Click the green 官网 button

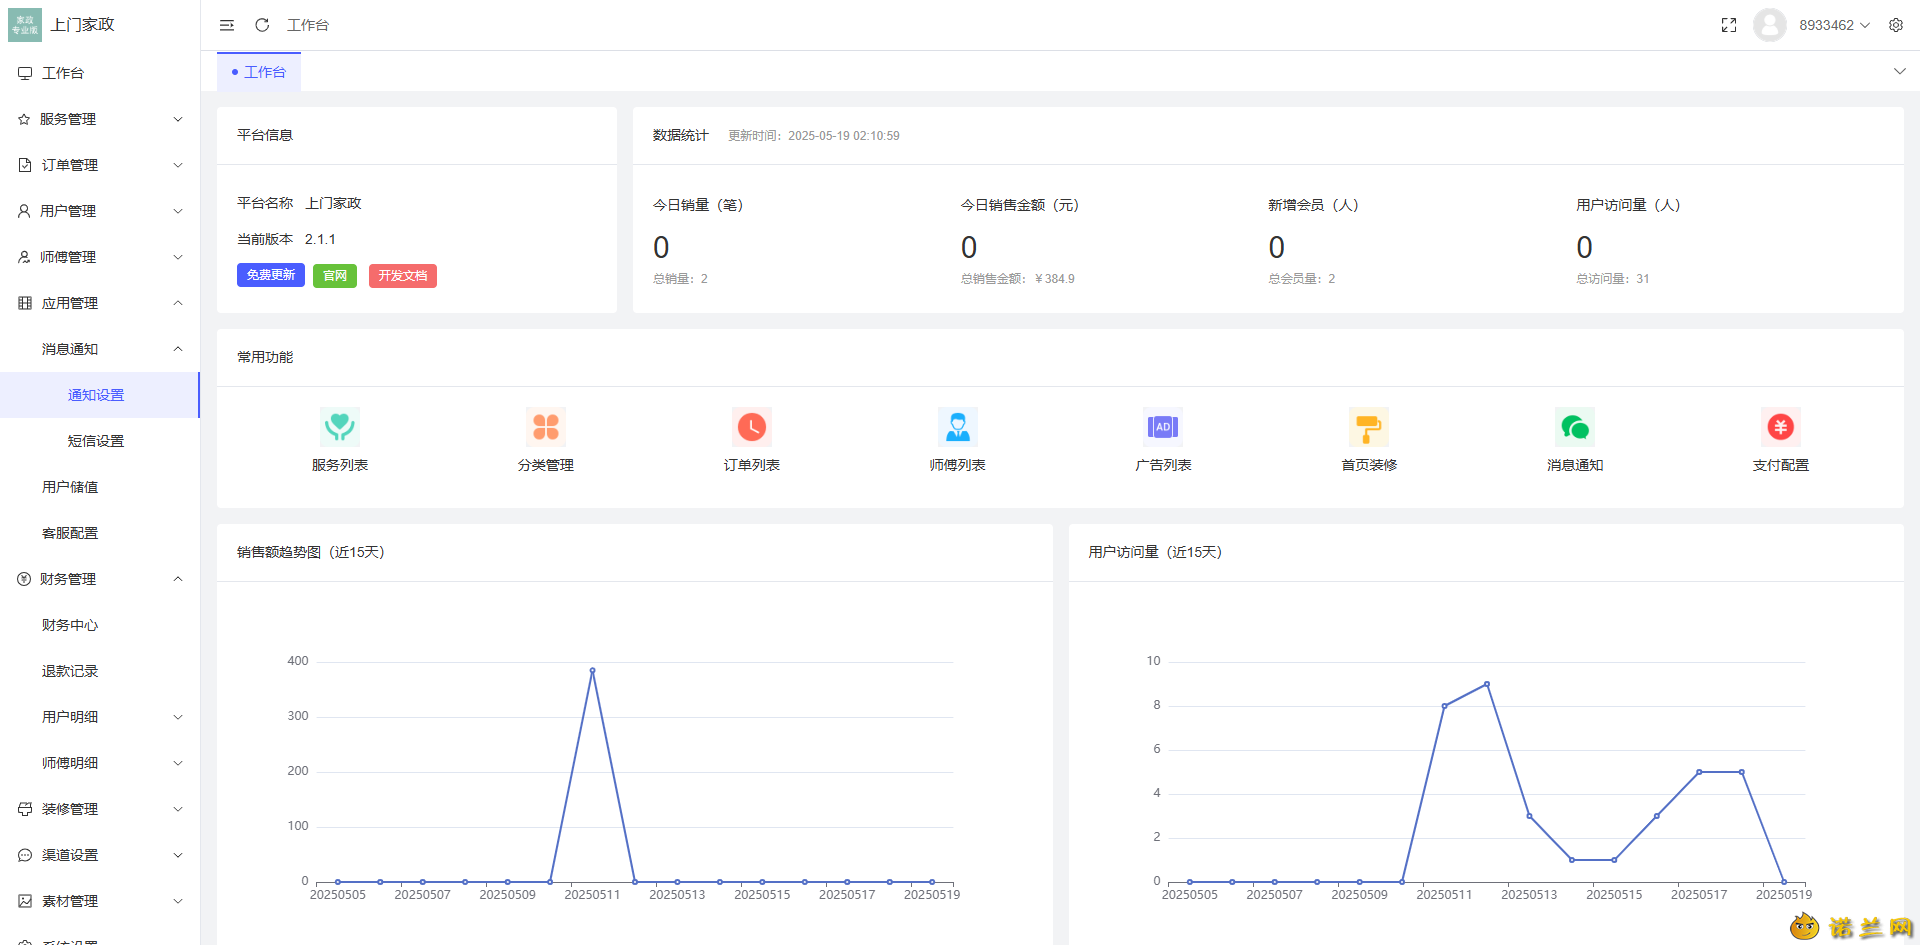click(335, 275)
